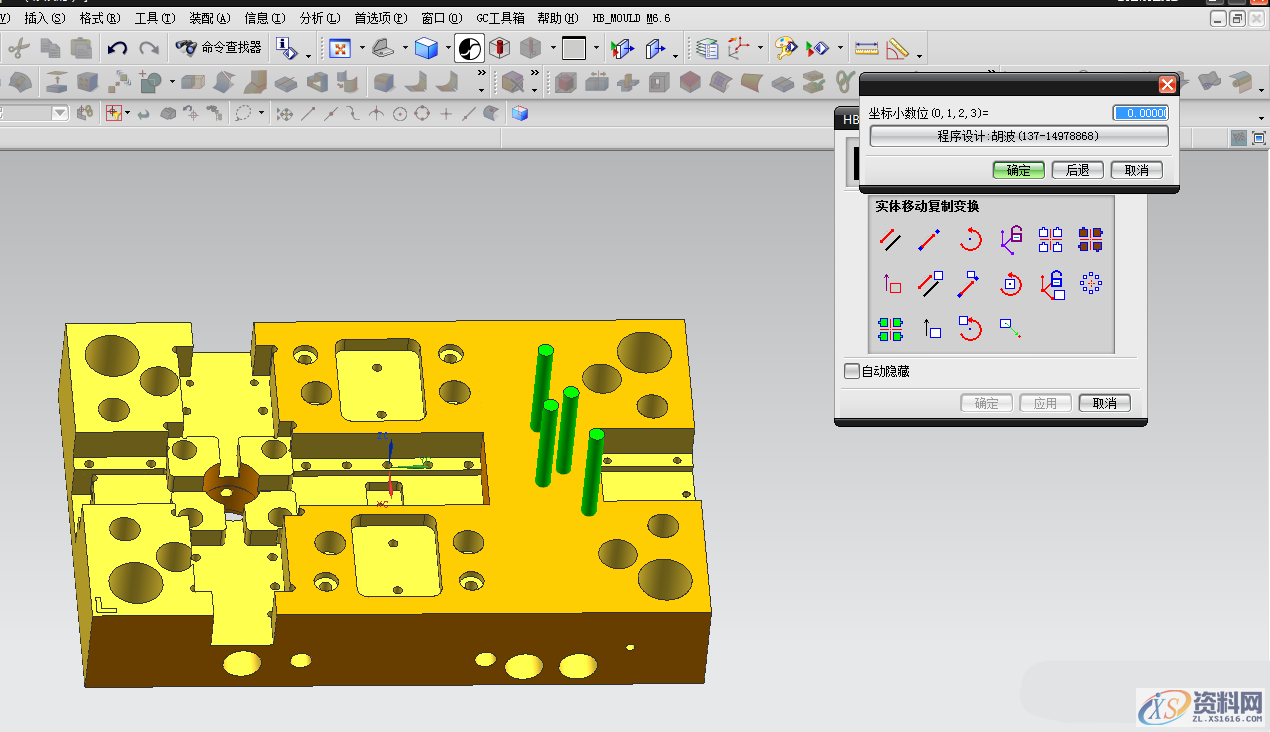
Task: Click the red rotate arc icon in first row
Action: (970, 239)
